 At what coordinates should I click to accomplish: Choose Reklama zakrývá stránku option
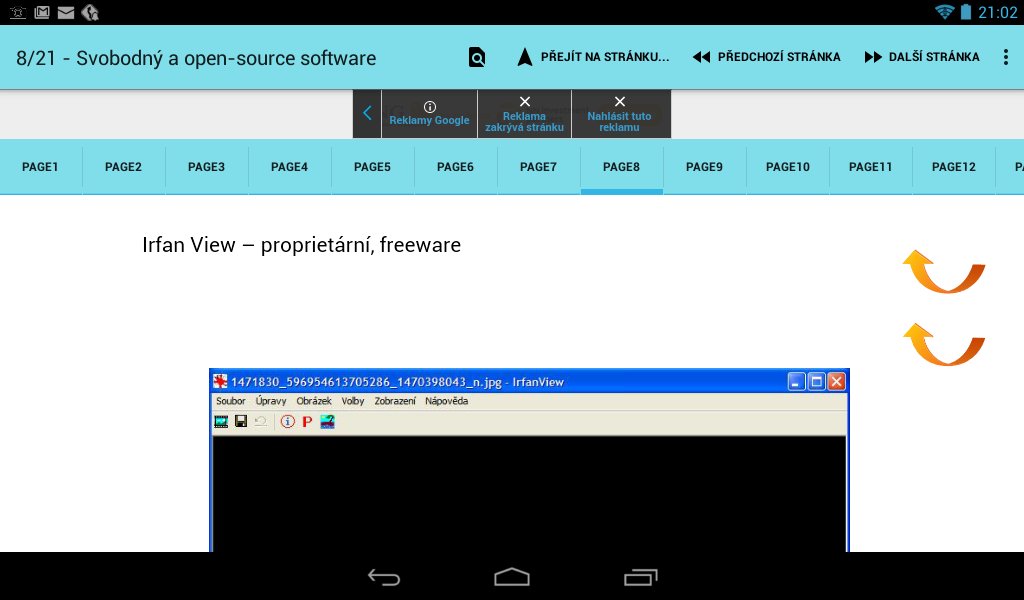(x=524, y=114)
